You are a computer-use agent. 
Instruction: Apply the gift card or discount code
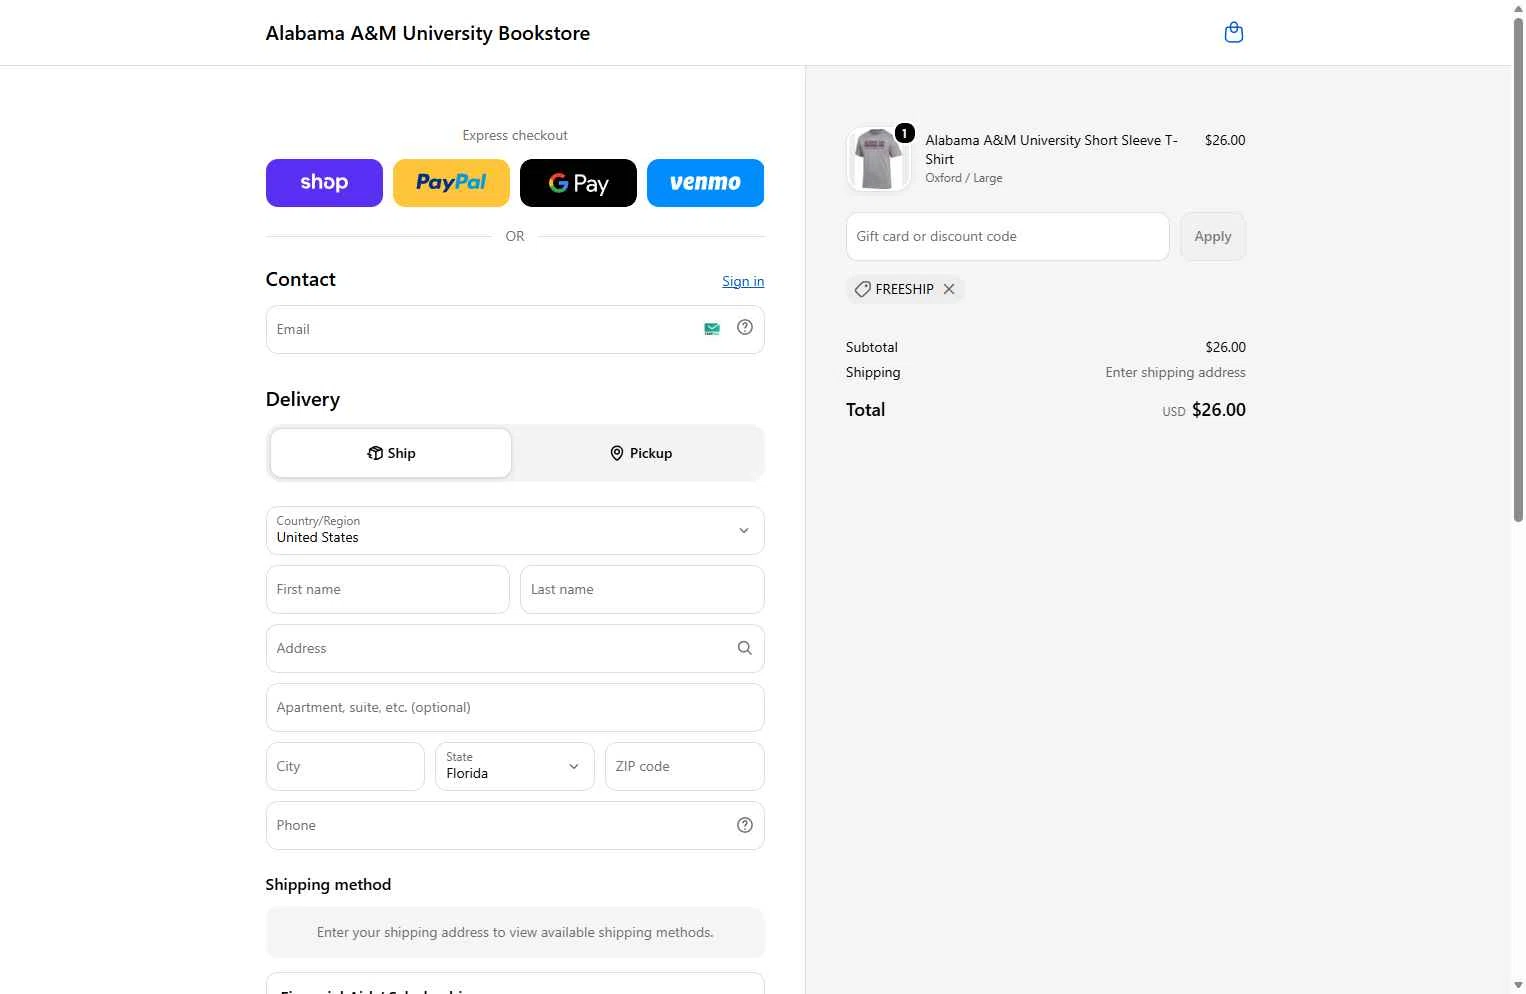(x=1213, y=237)
